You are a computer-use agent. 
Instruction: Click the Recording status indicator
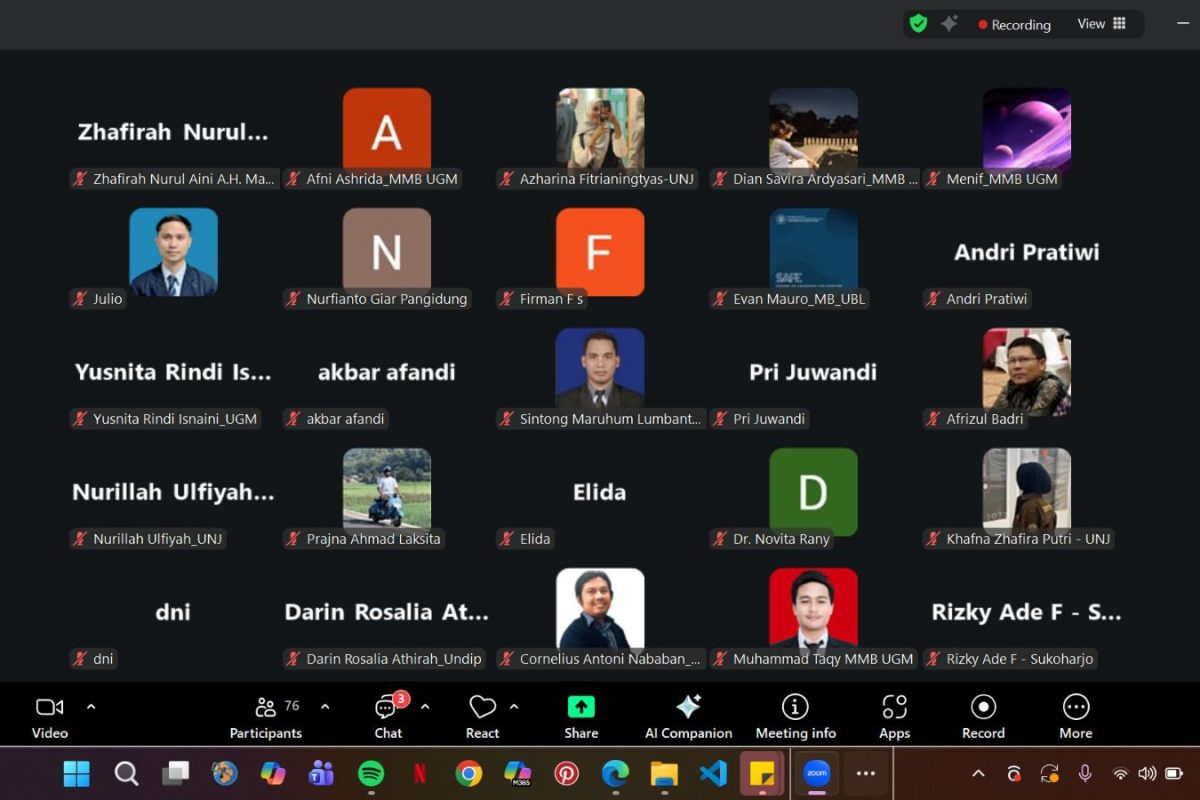tap(1014, 25)
